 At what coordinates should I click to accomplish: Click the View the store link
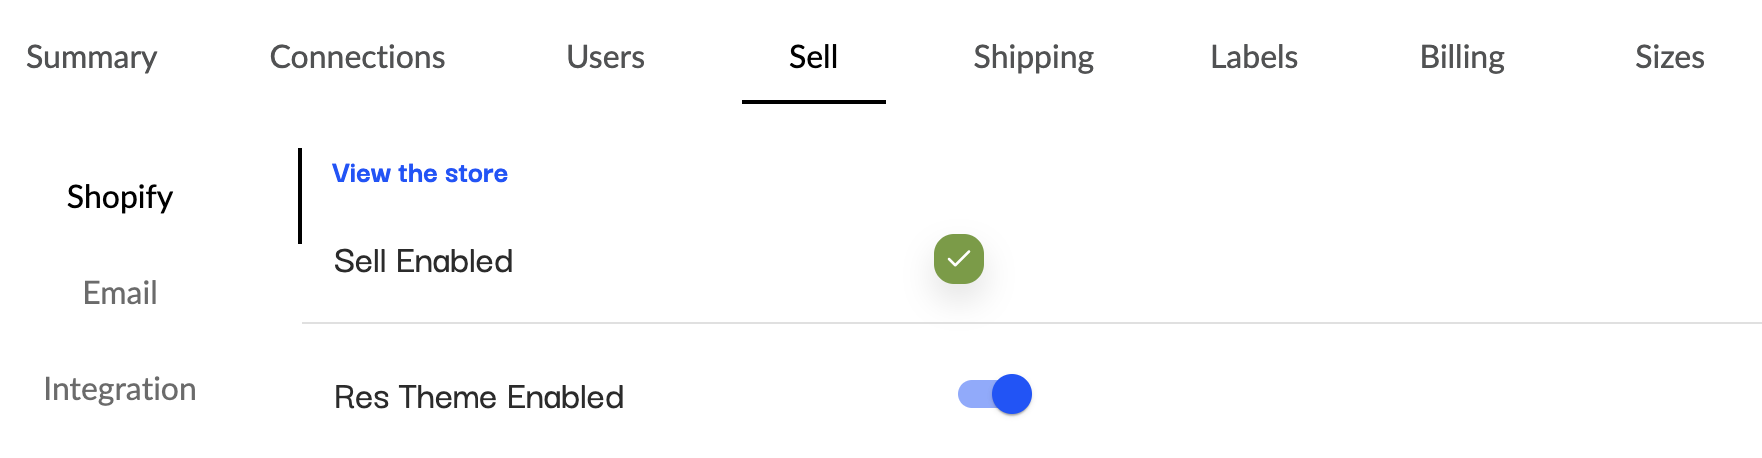point(420,174)
